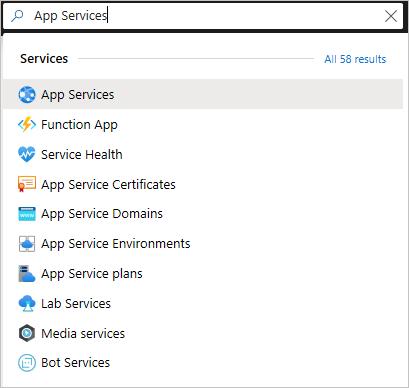This screenshot has height=388, width=409.
Task: Clear the search box with X
Action: tap(391, 16)
